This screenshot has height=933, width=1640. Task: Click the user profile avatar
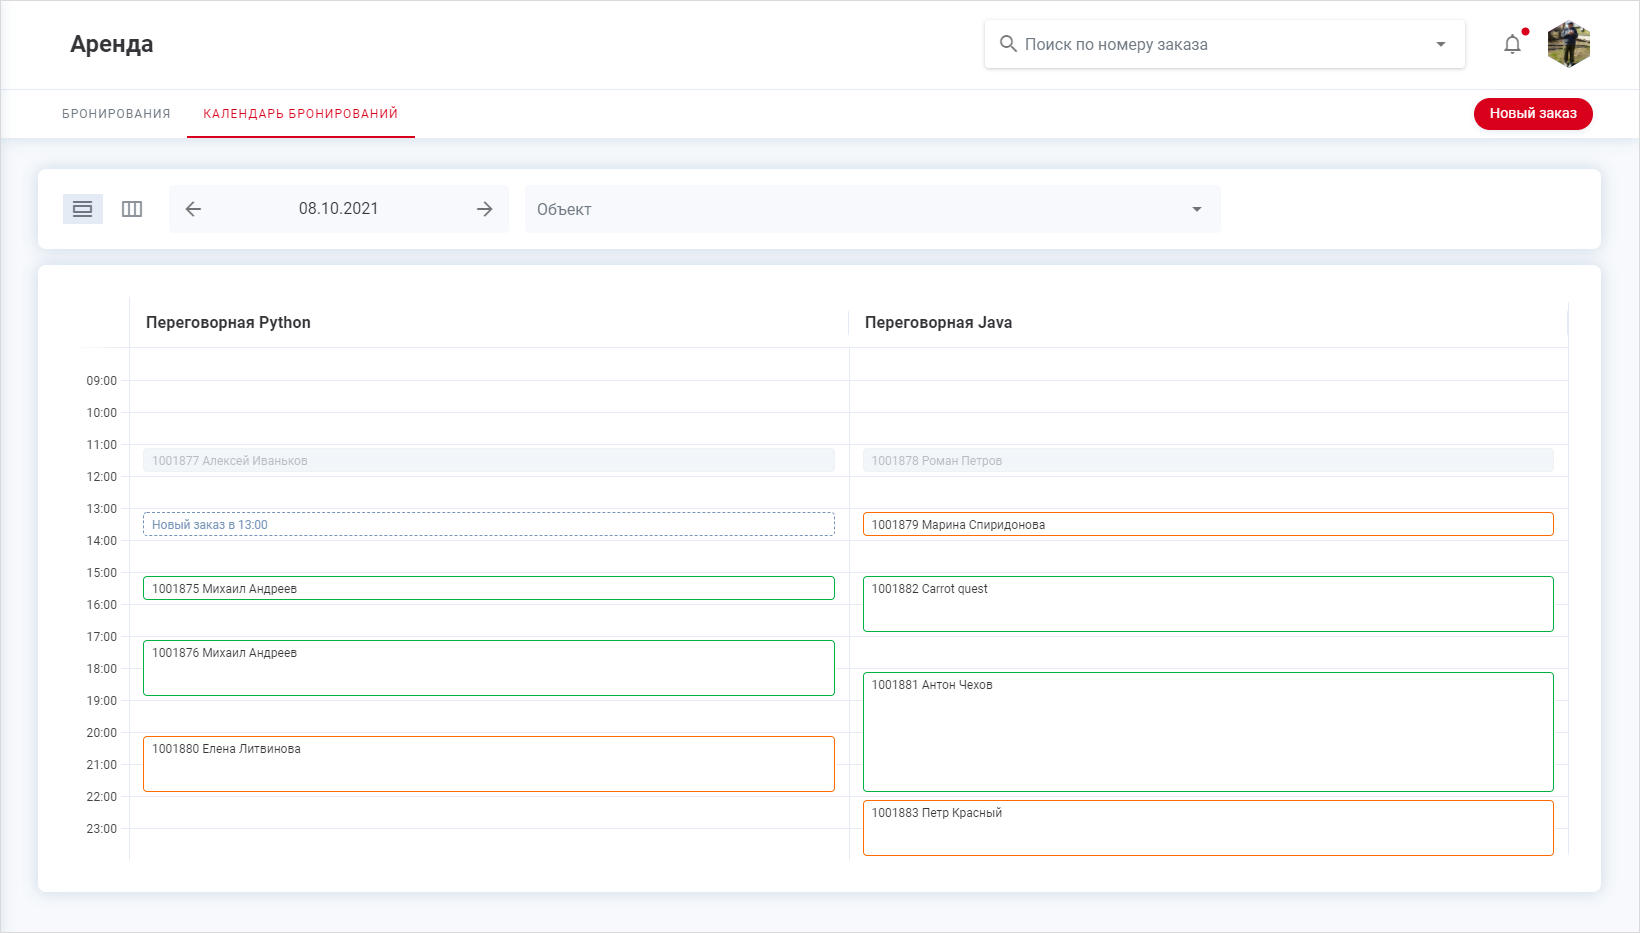[1568, 44]
